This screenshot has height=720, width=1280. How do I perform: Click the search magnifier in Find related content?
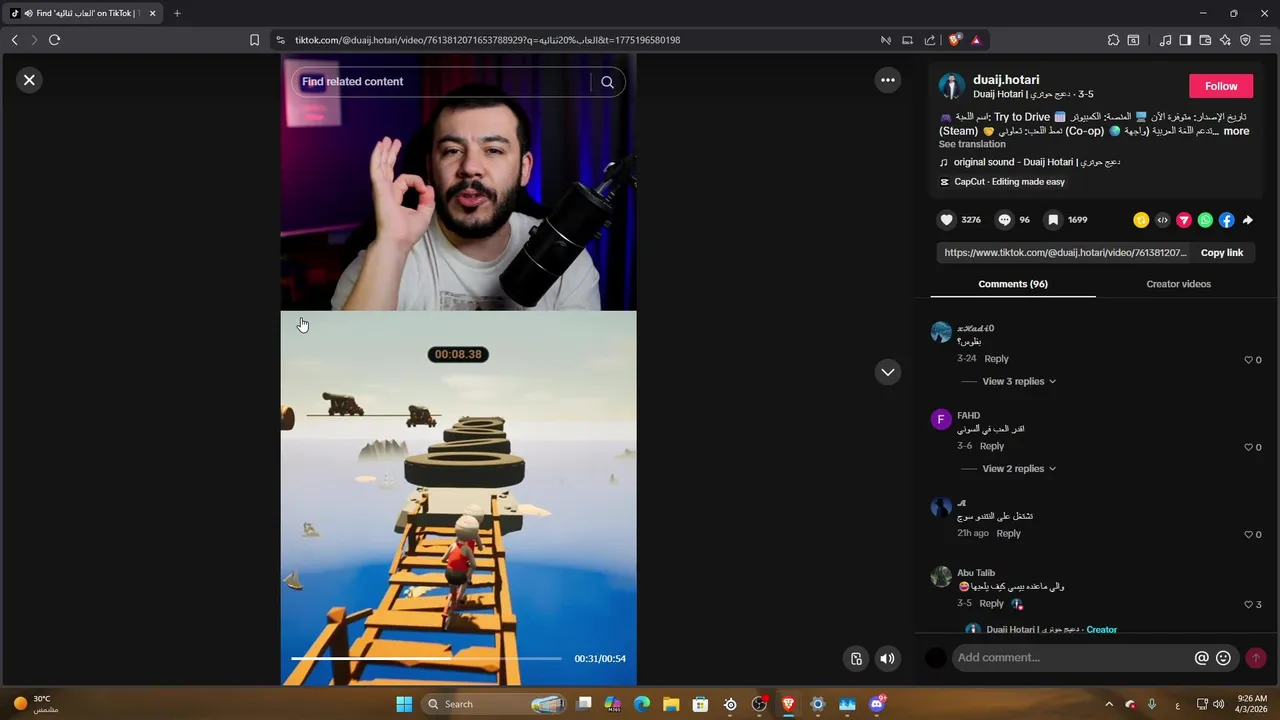click(607, 82)
